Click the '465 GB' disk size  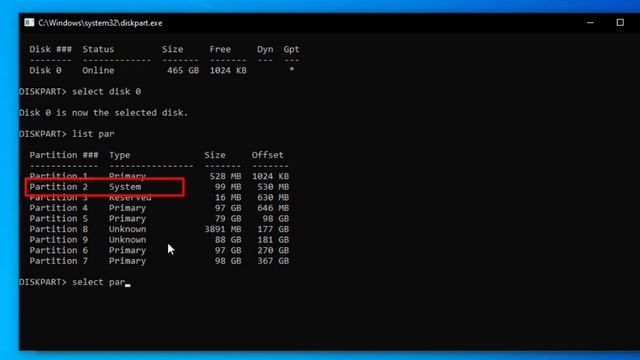(183, 71)
